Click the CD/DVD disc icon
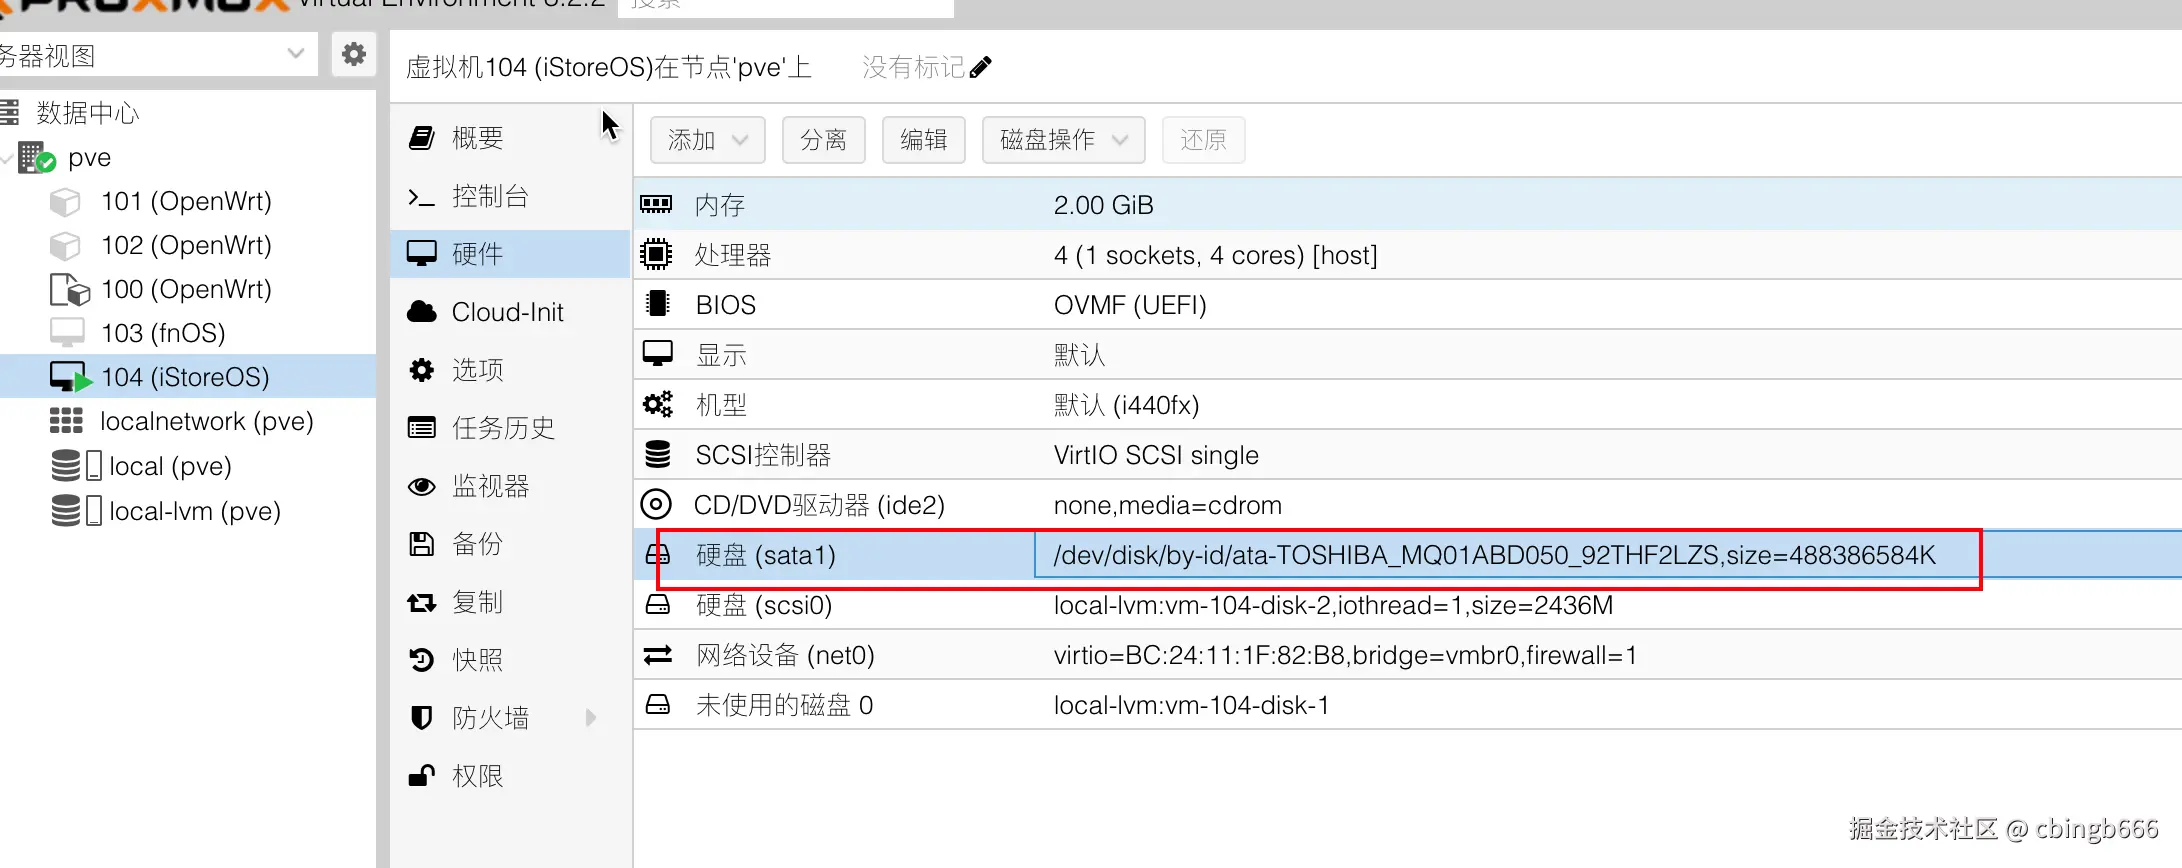The height and width of the screenshot is (868, 2182). 656,504
